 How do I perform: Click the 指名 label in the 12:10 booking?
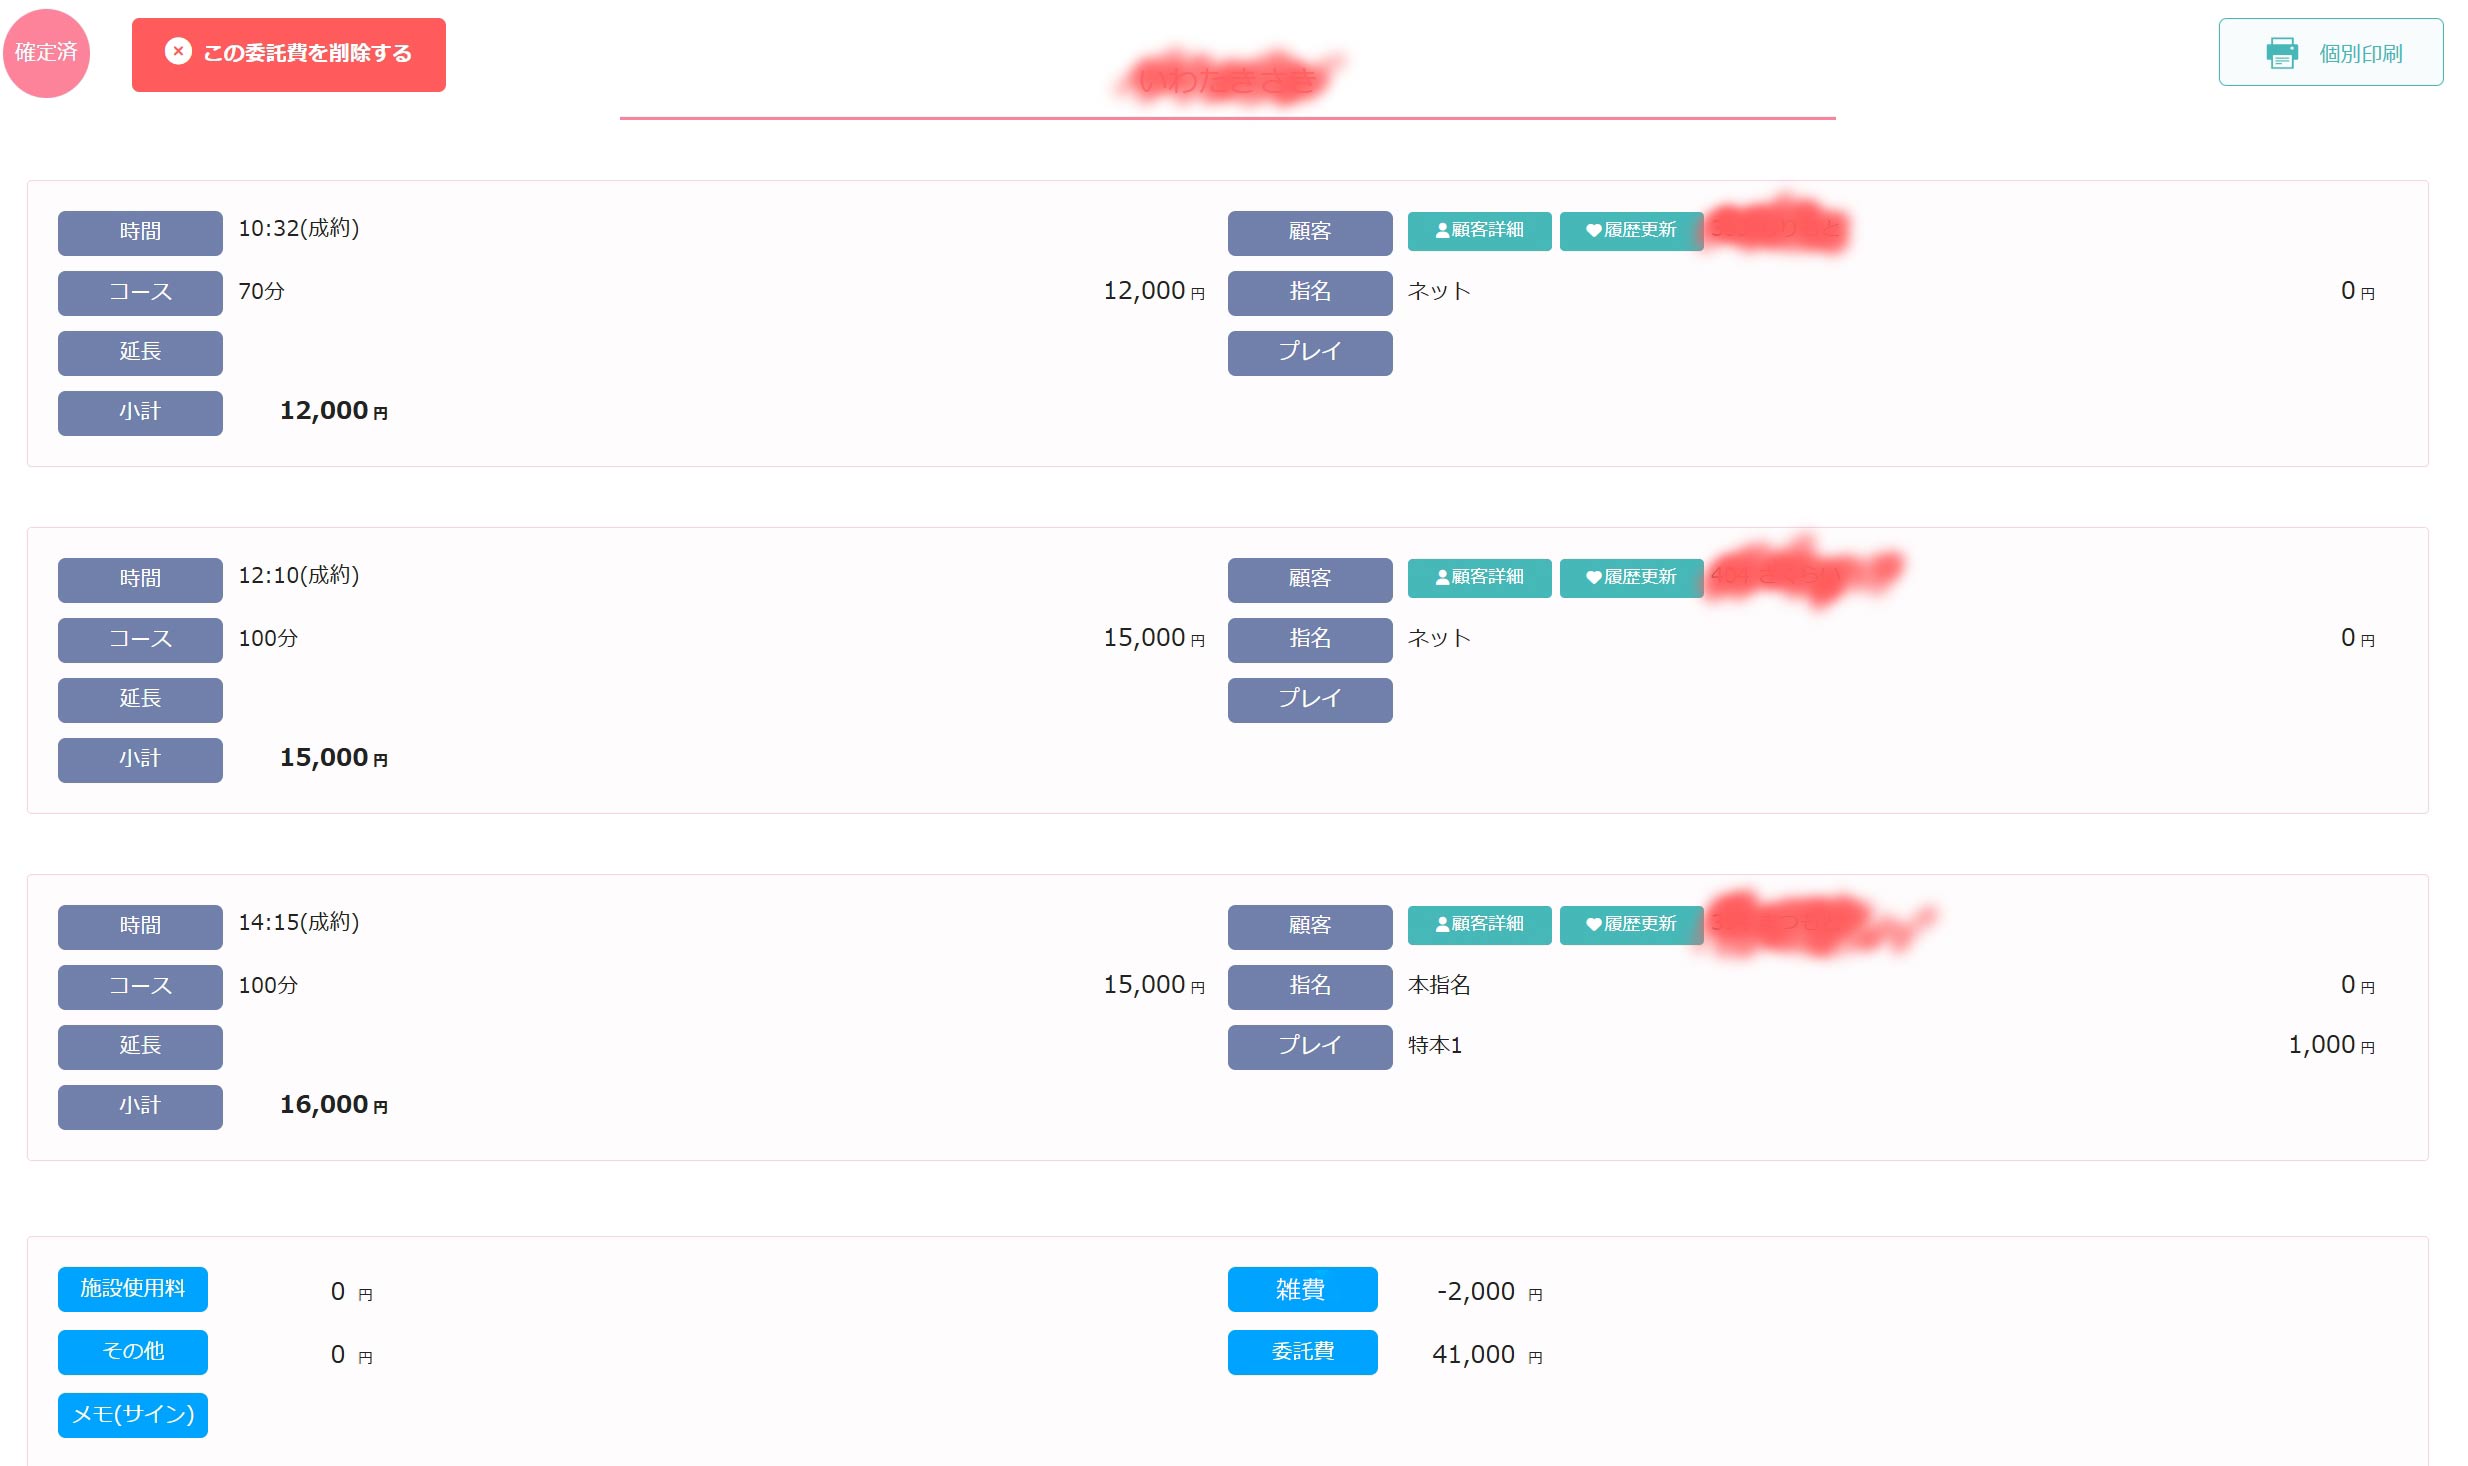click(1310, 640)
